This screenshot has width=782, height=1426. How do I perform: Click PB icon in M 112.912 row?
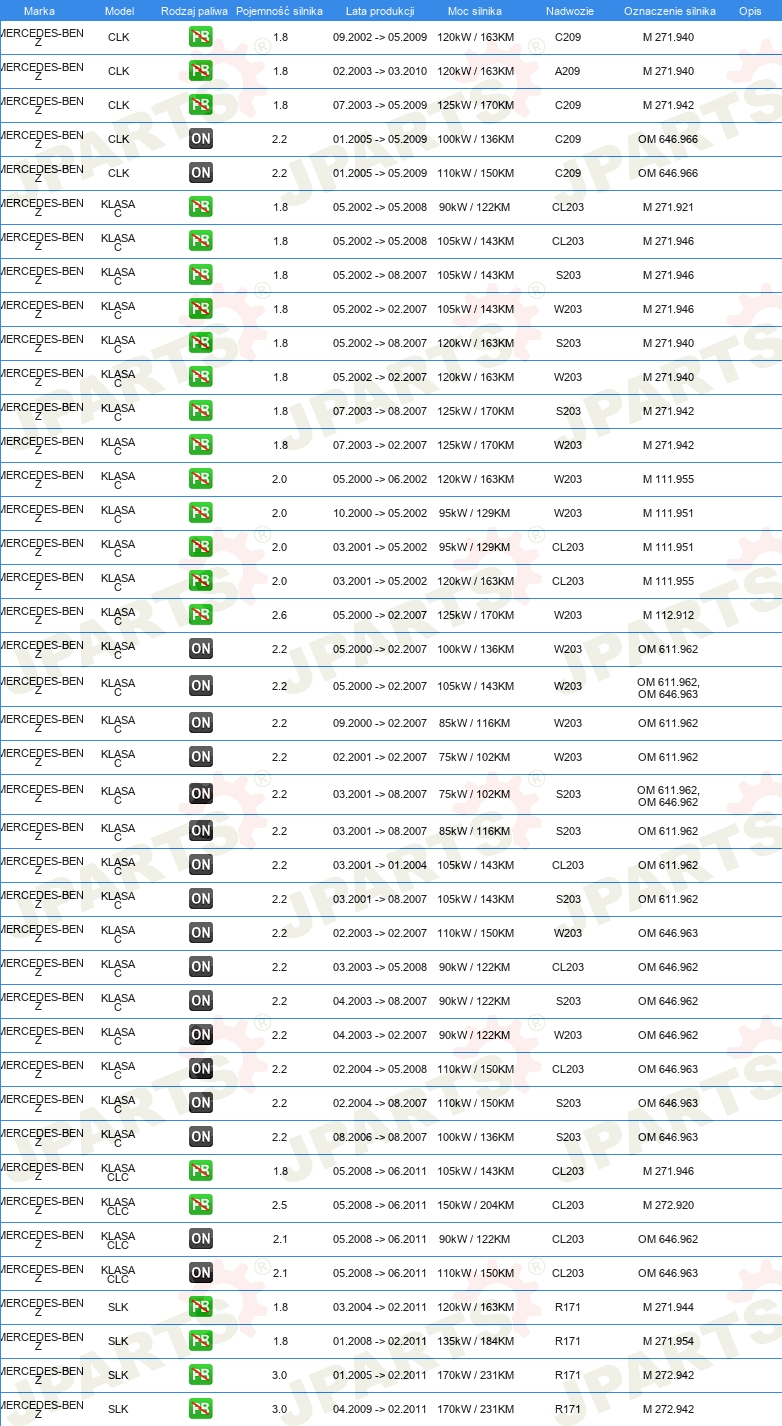(x=201, y=615)
